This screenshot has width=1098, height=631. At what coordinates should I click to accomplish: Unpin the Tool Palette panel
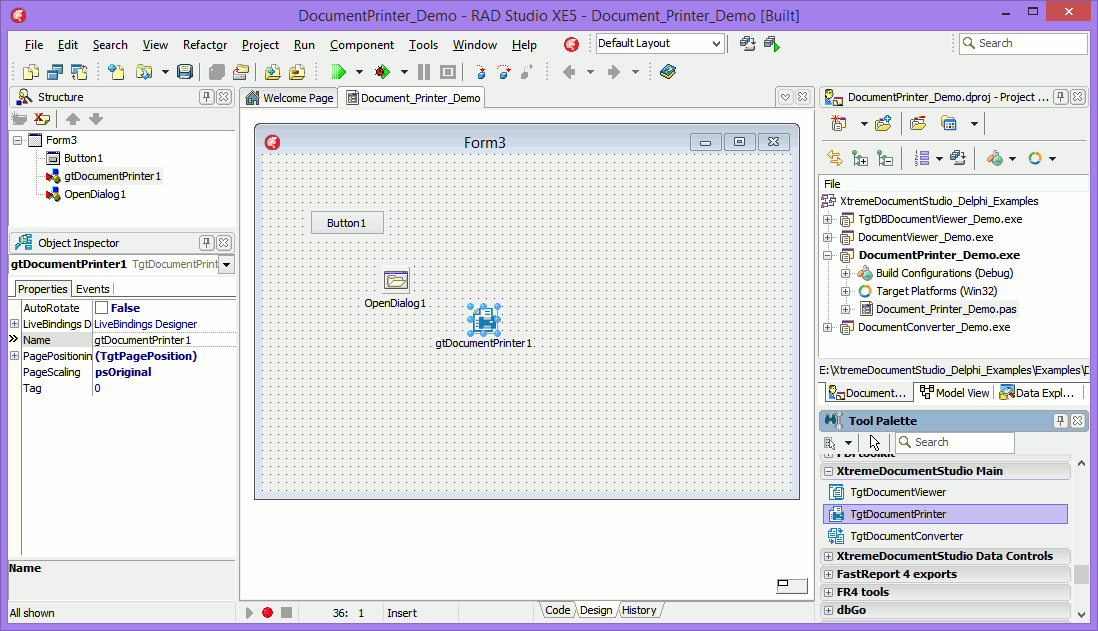pyautogui.click(x=1060, y=421)
